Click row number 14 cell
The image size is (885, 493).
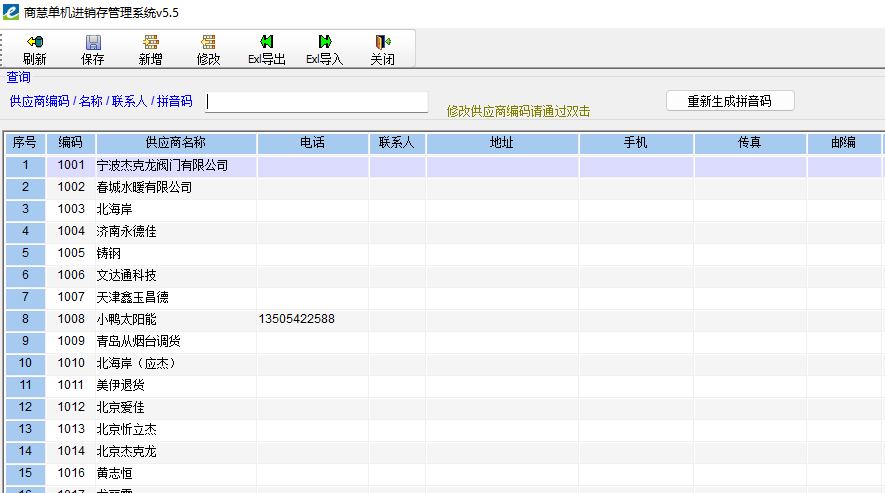[x=25, y=452]
